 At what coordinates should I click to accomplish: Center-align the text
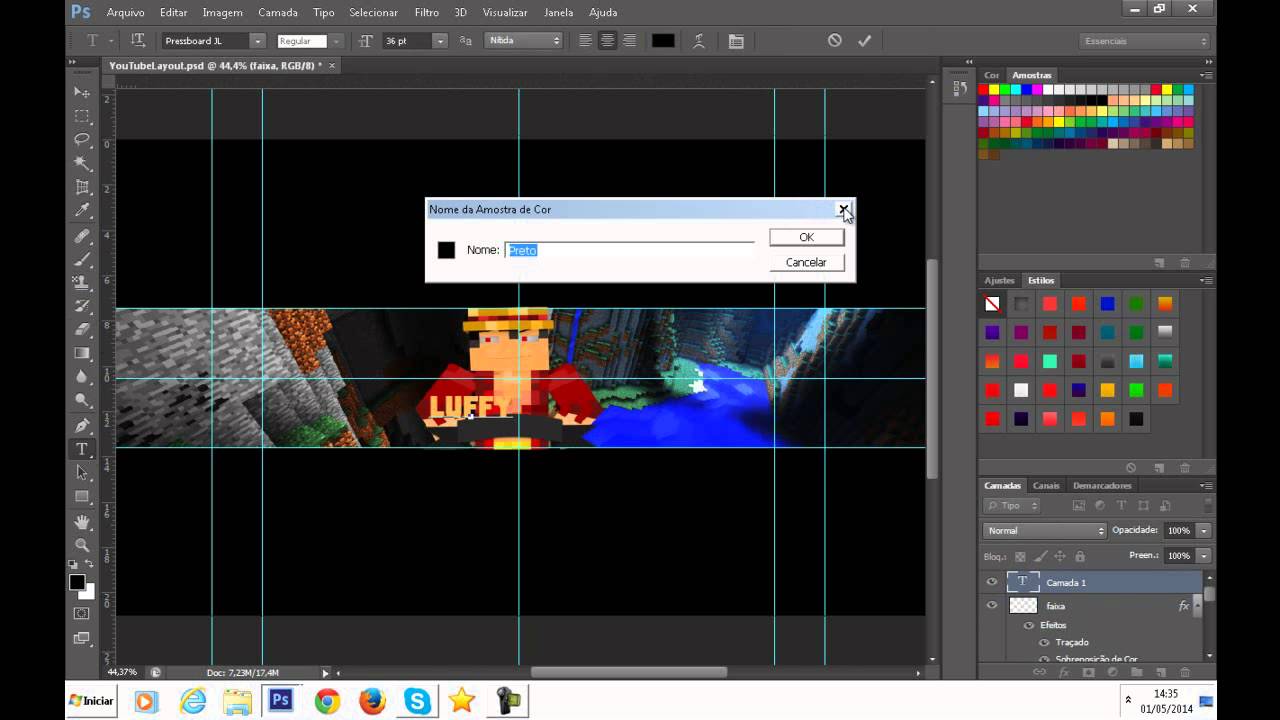(607, 41)
